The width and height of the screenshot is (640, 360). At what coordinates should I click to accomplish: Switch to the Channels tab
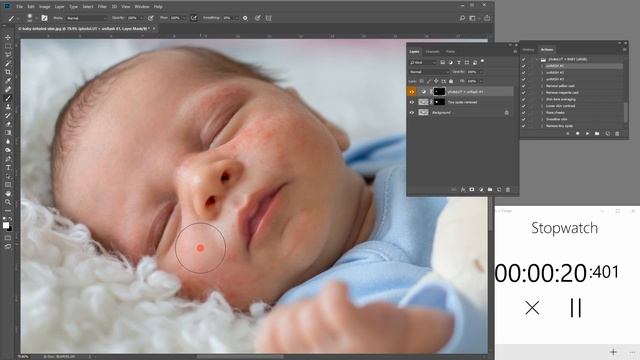tap(433, 51)
